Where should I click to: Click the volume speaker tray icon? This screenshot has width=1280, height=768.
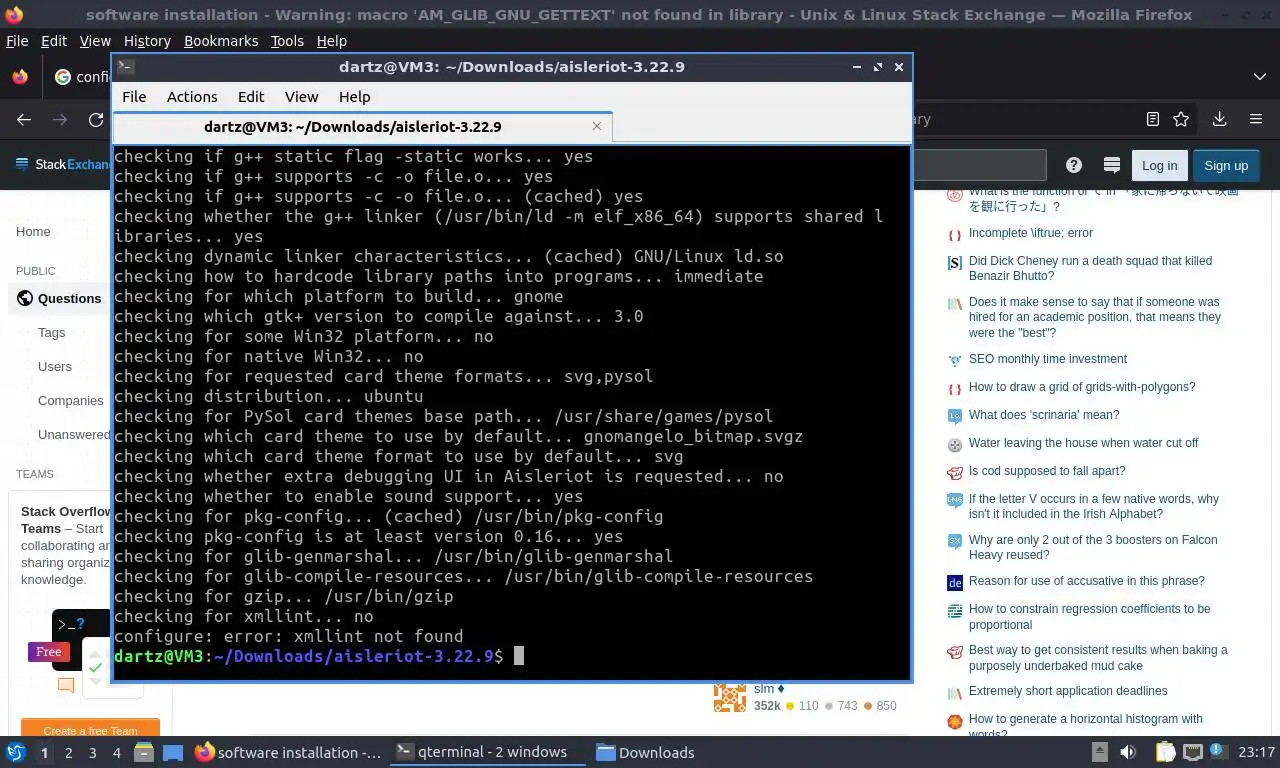coord(1128,752)
